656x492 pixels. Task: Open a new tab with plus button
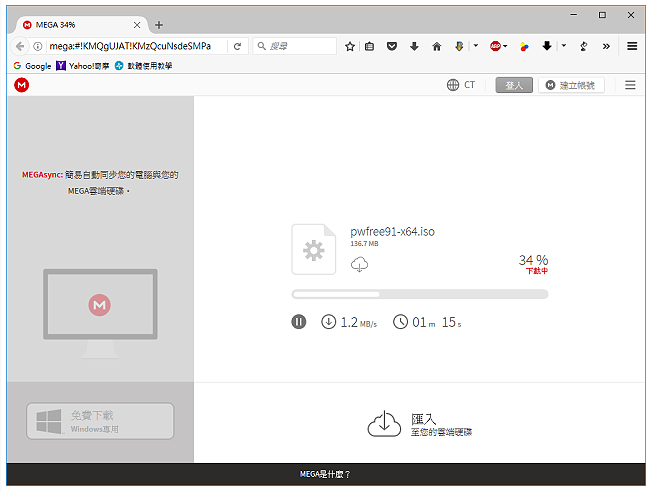coord(159,25)
